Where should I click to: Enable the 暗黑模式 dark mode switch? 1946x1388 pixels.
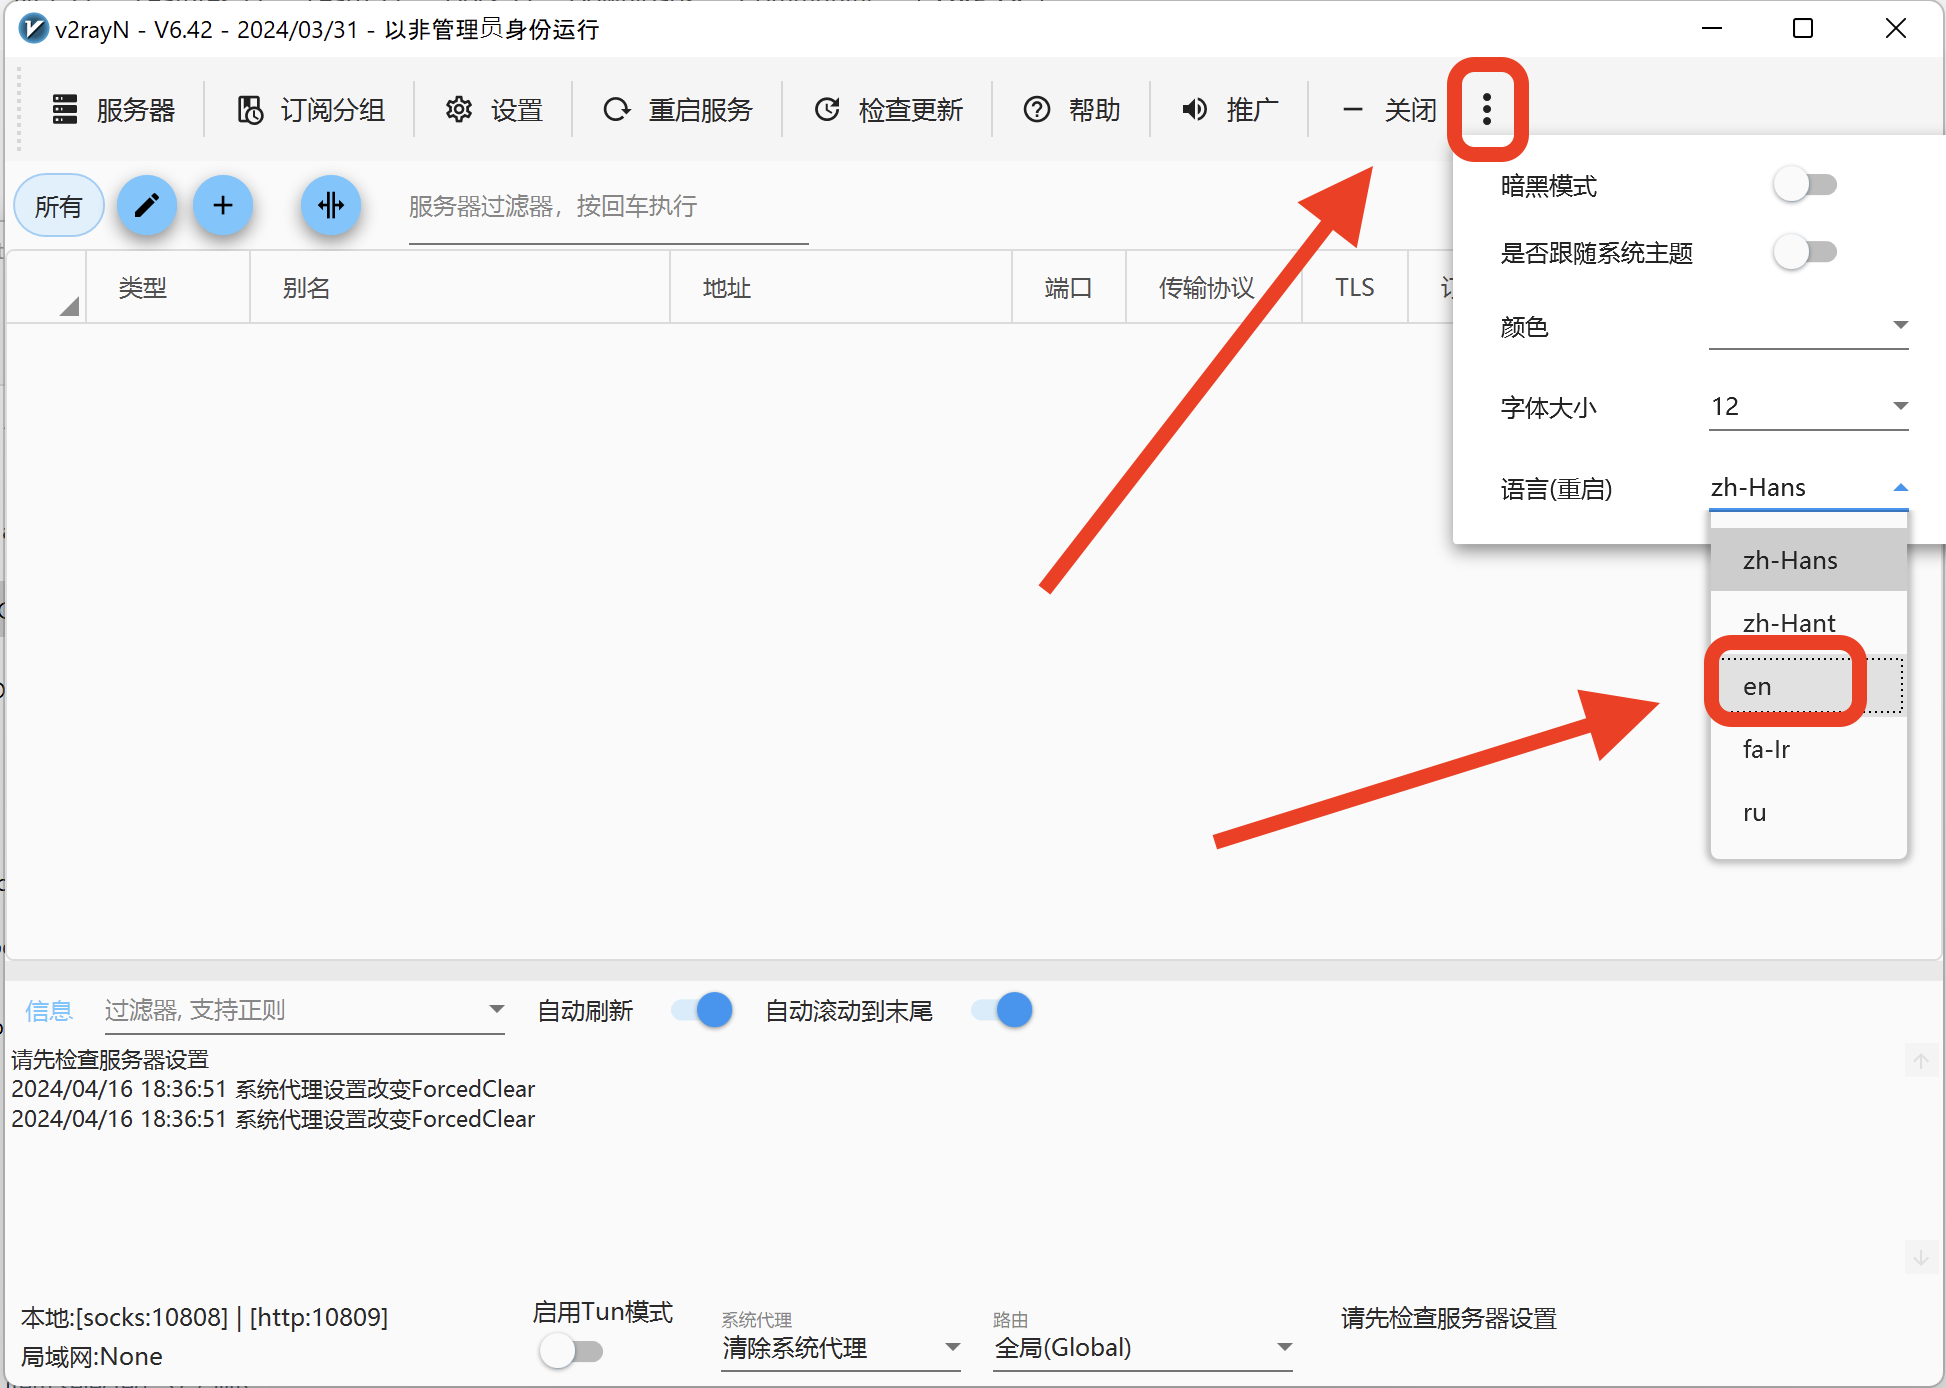coord(1805,185)
